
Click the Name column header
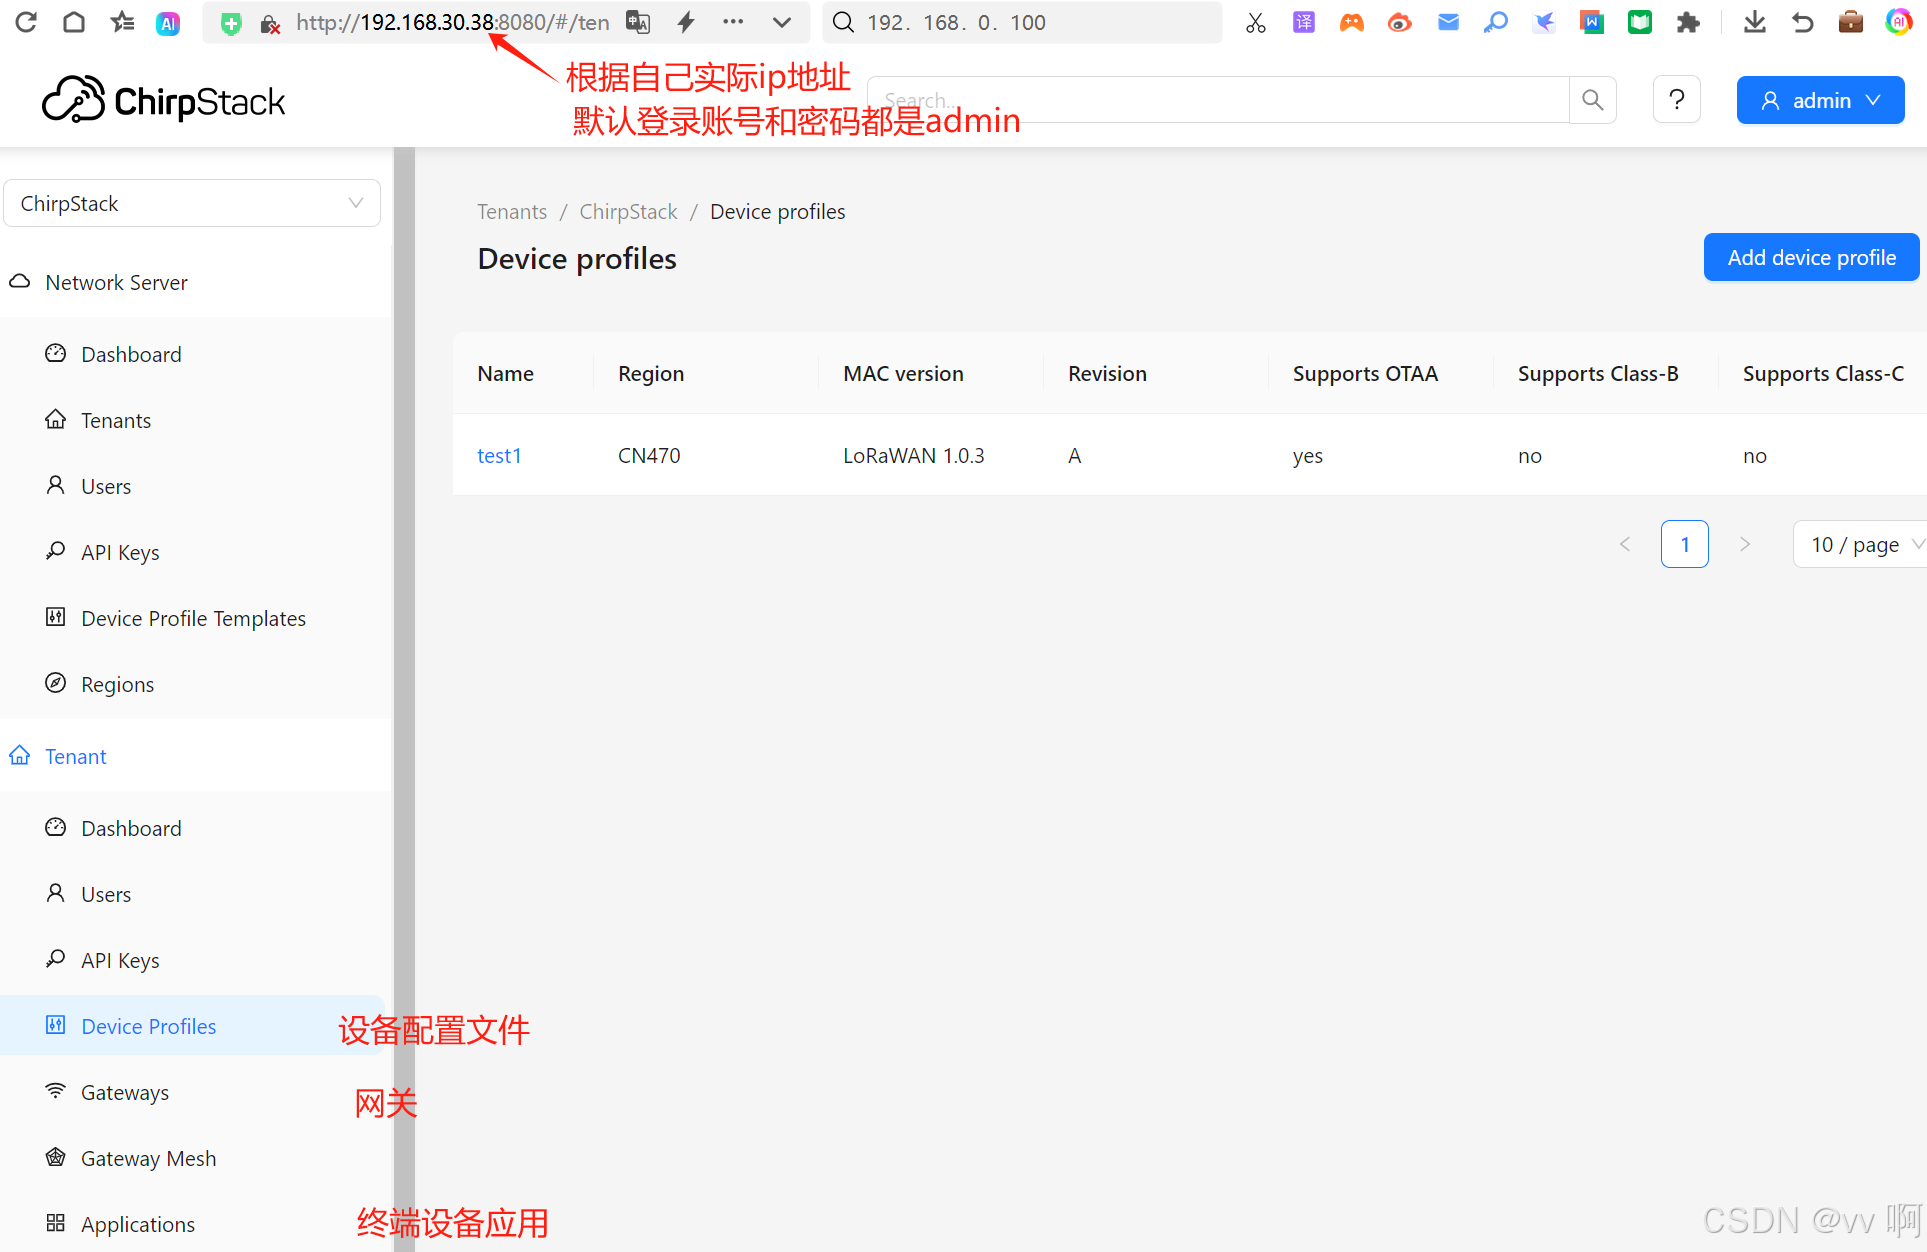tap(506, 374)
